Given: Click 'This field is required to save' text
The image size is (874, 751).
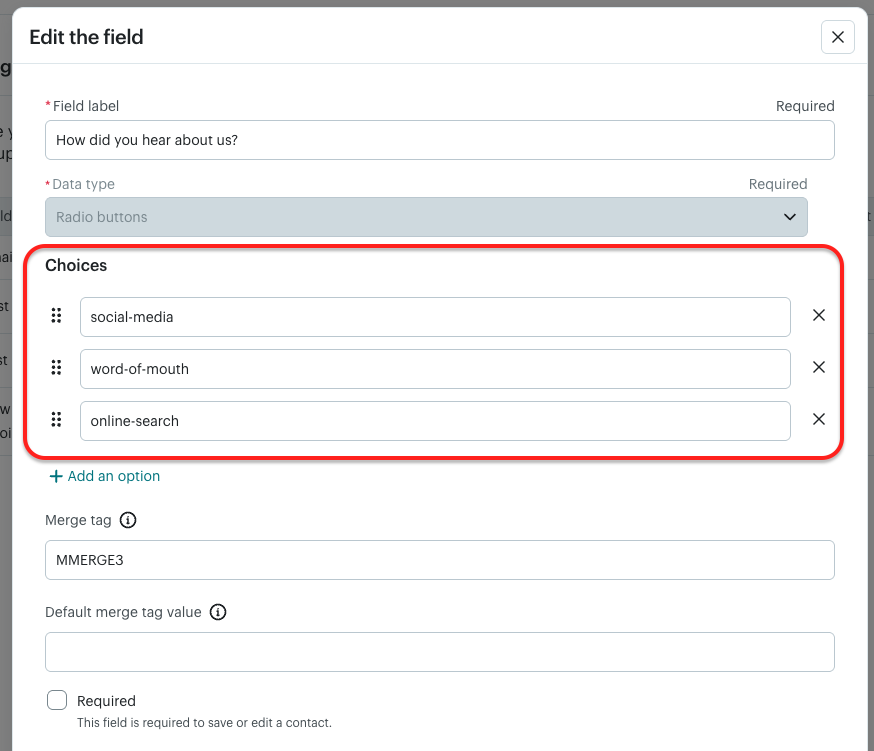Looking at the screenshot, I should tap(205, 723).
